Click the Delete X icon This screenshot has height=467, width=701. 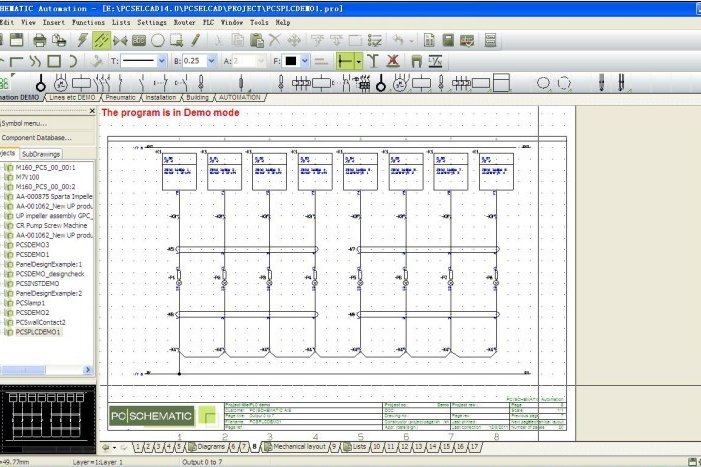tap(274, 40)
